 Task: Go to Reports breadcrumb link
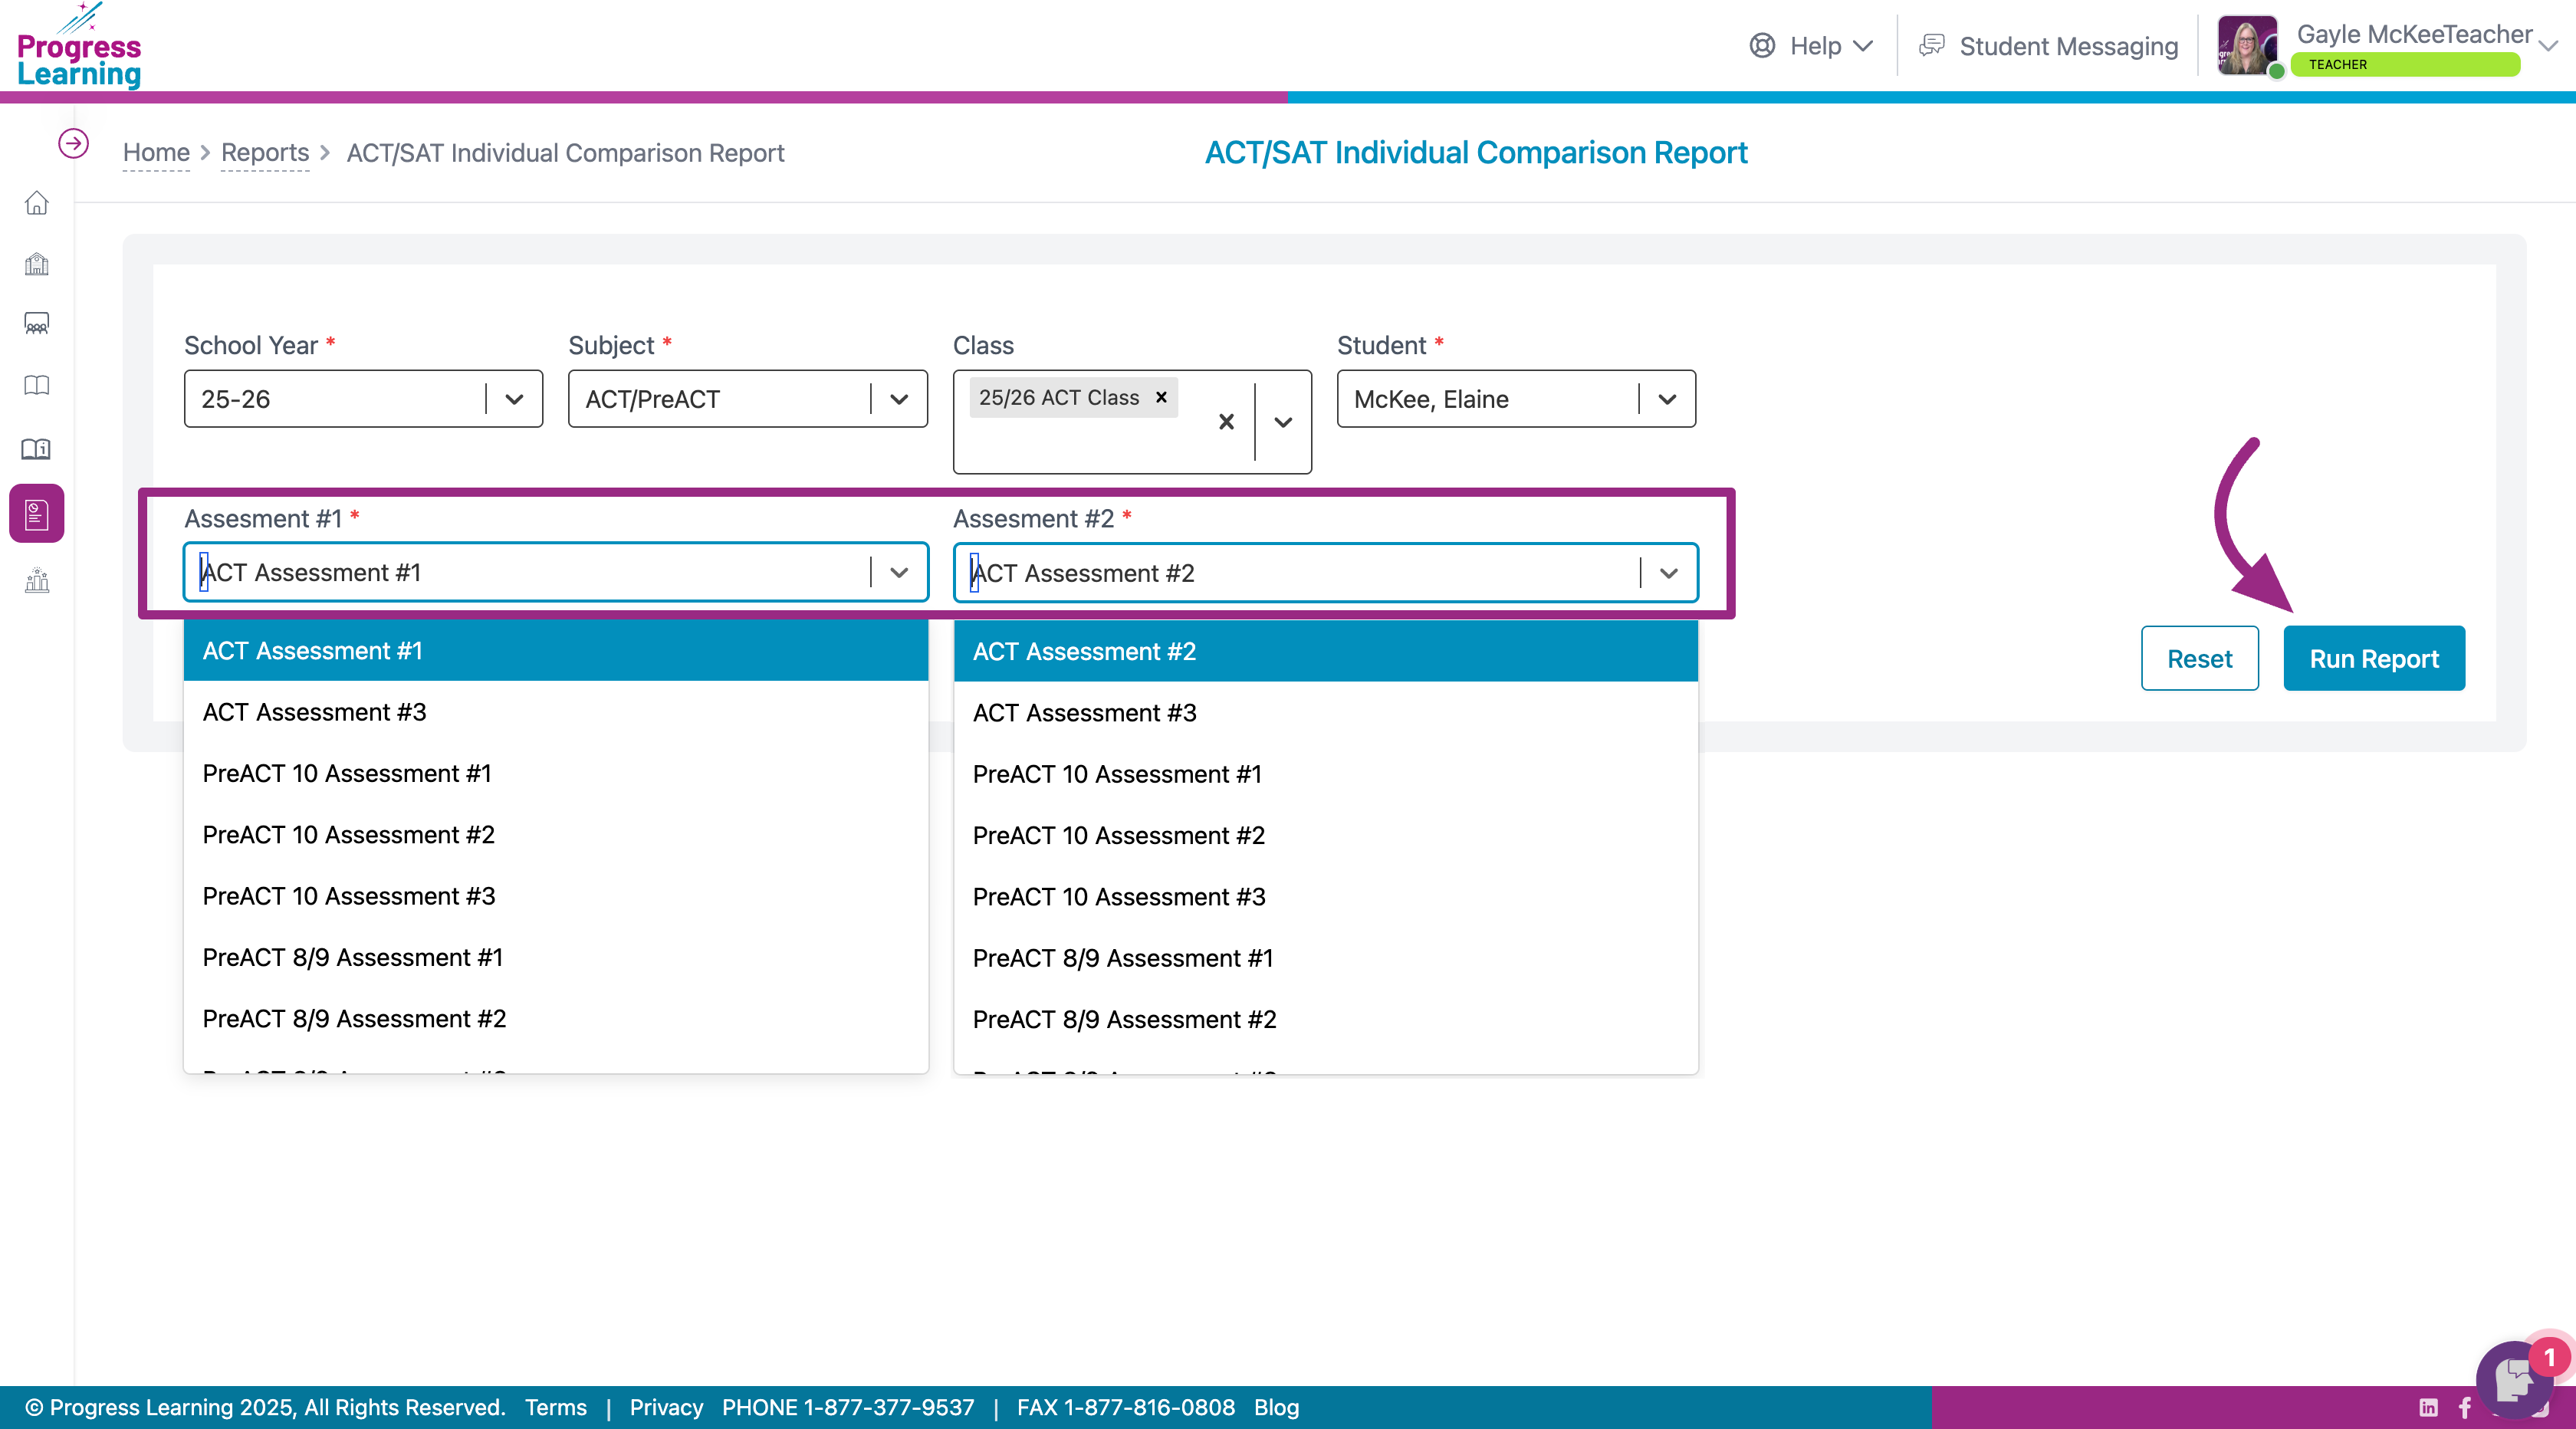coord(265,152)
